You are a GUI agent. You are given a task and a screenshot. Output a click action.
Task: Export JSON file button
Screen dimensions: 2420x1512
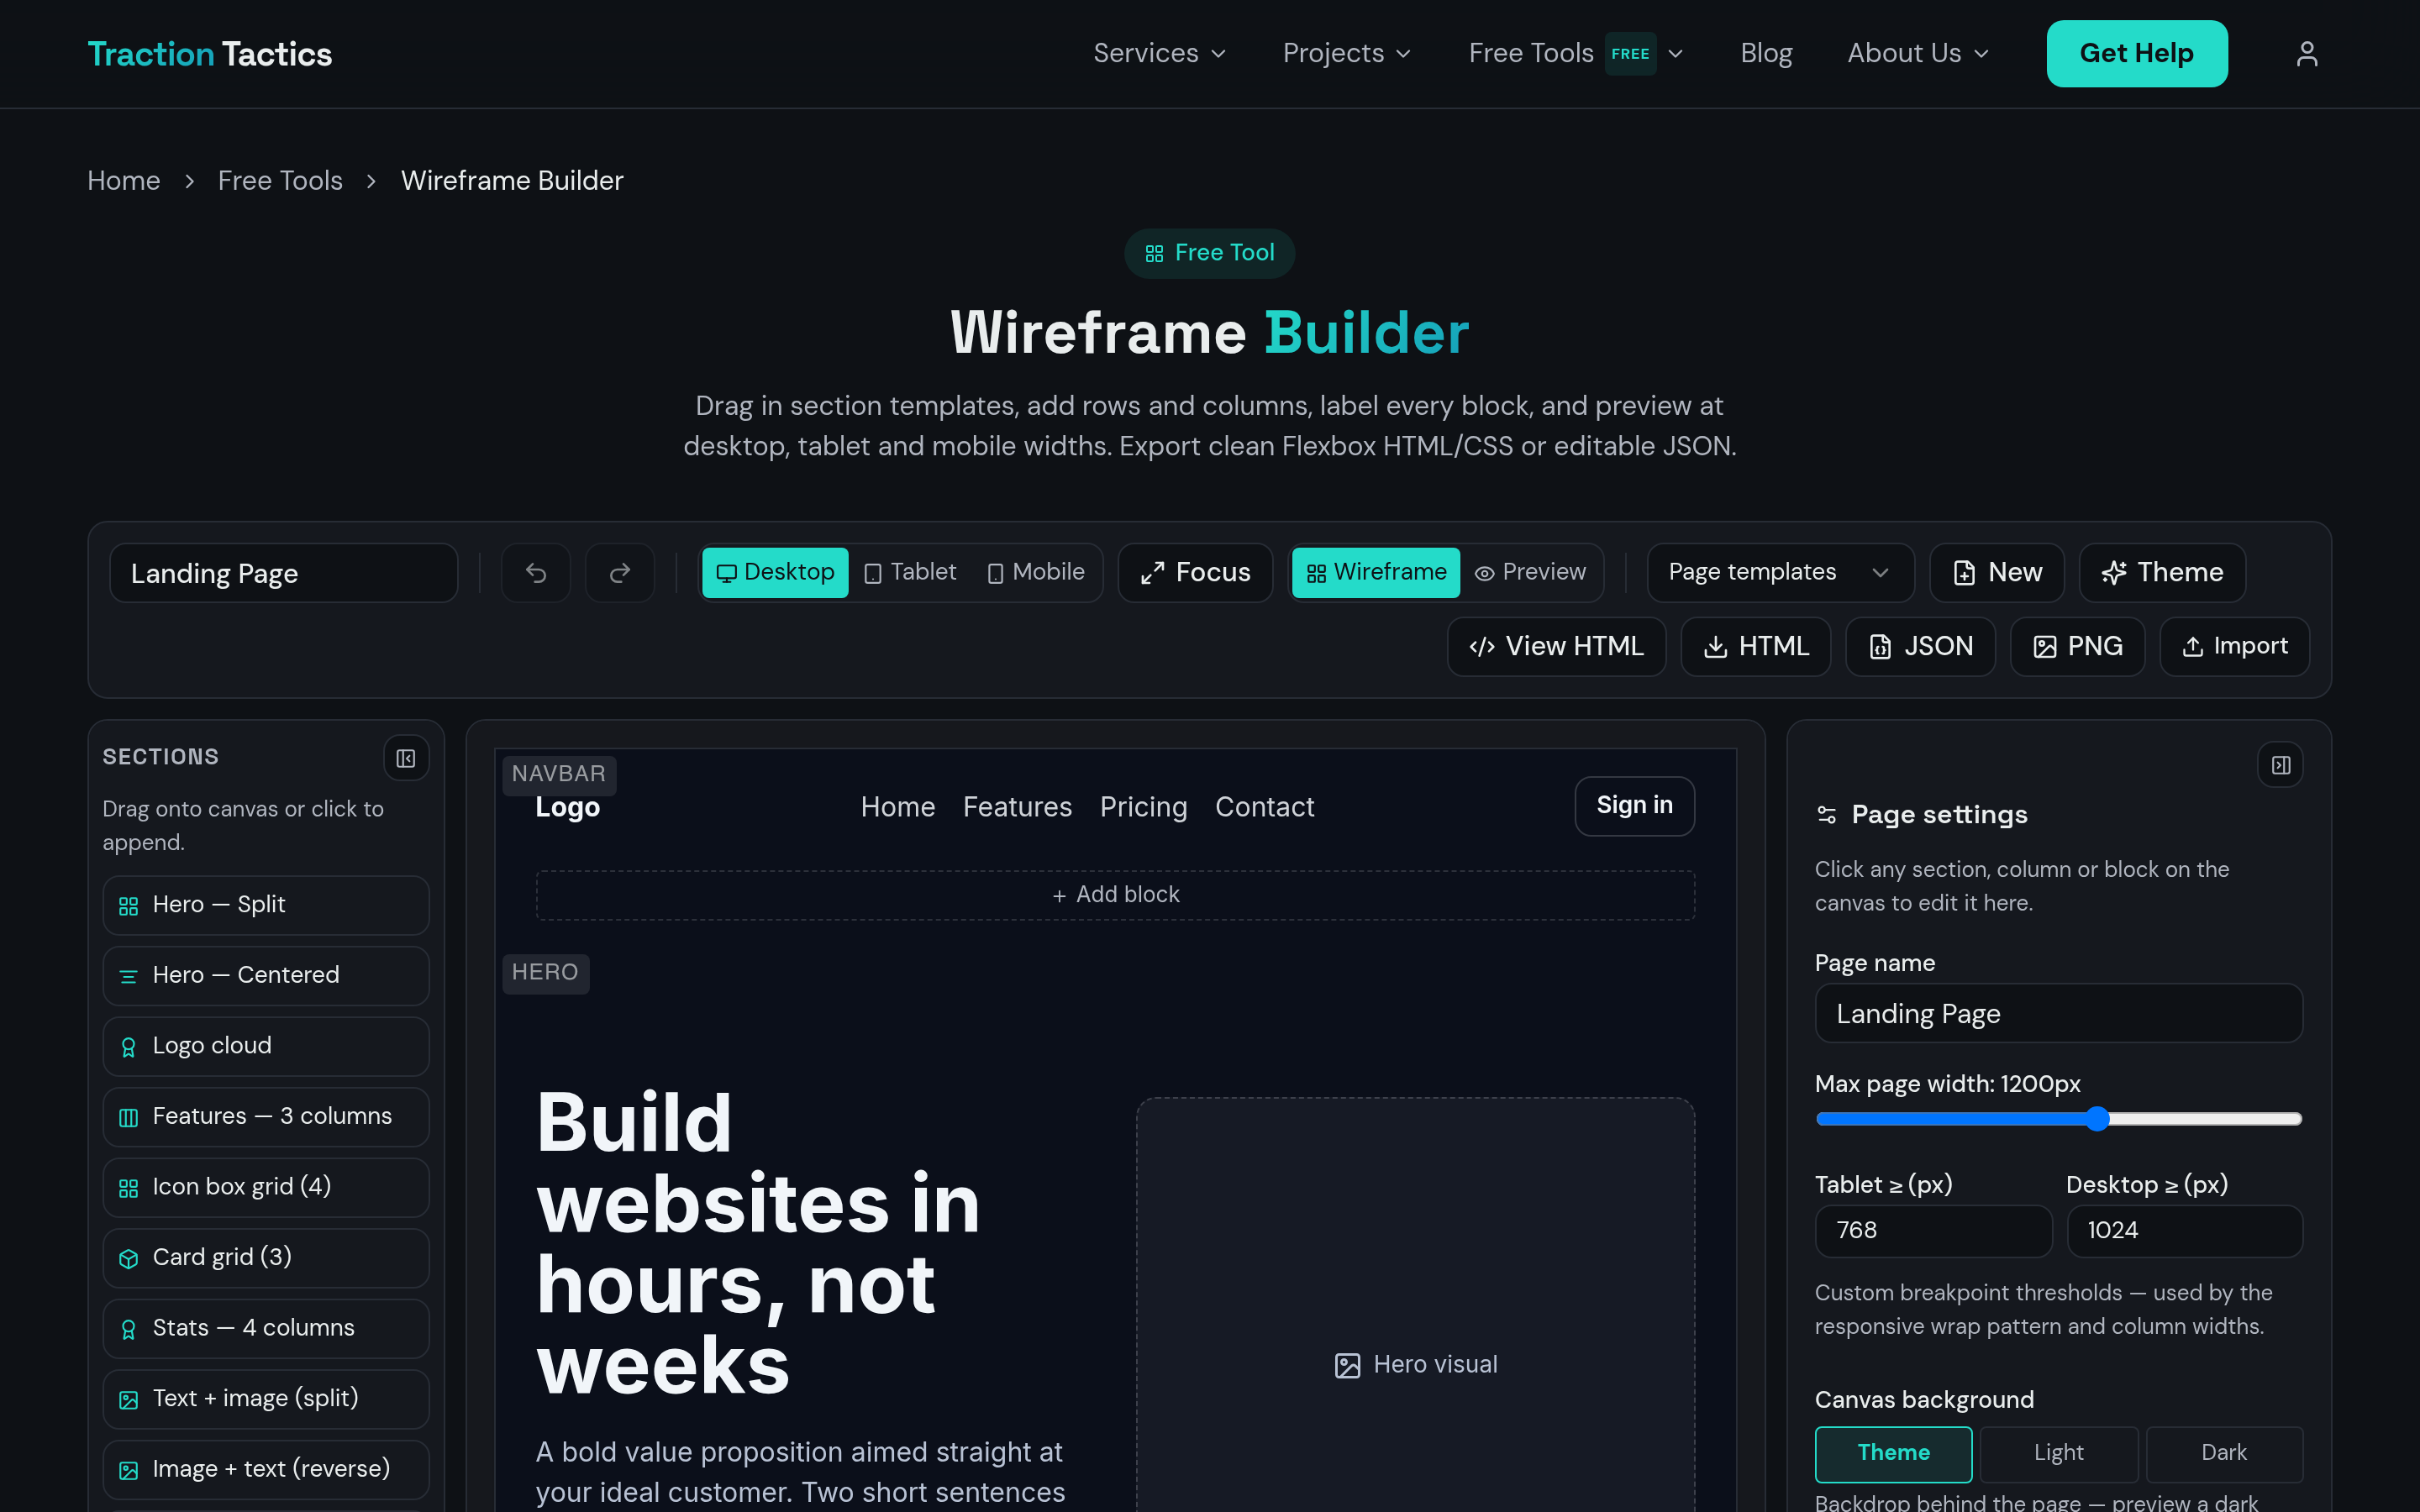(x=1920, y=647)
